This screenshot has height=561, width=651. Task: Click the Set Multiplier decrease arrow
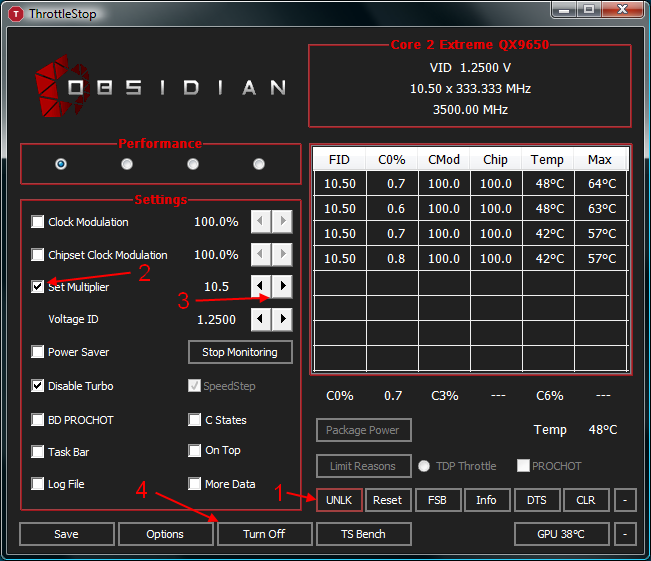click(261, 287)
